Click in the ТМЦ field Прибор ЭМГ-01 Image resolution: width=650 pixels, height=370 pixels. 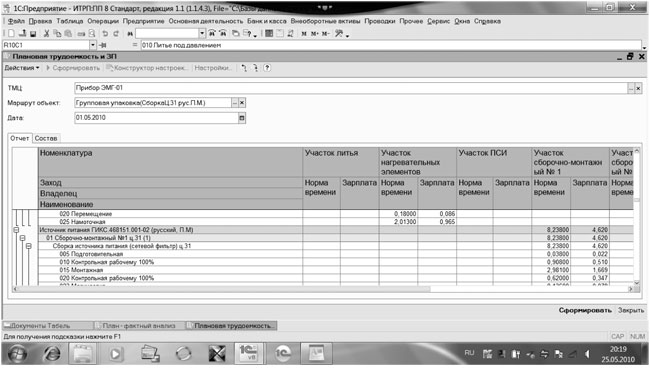point(351,88)
